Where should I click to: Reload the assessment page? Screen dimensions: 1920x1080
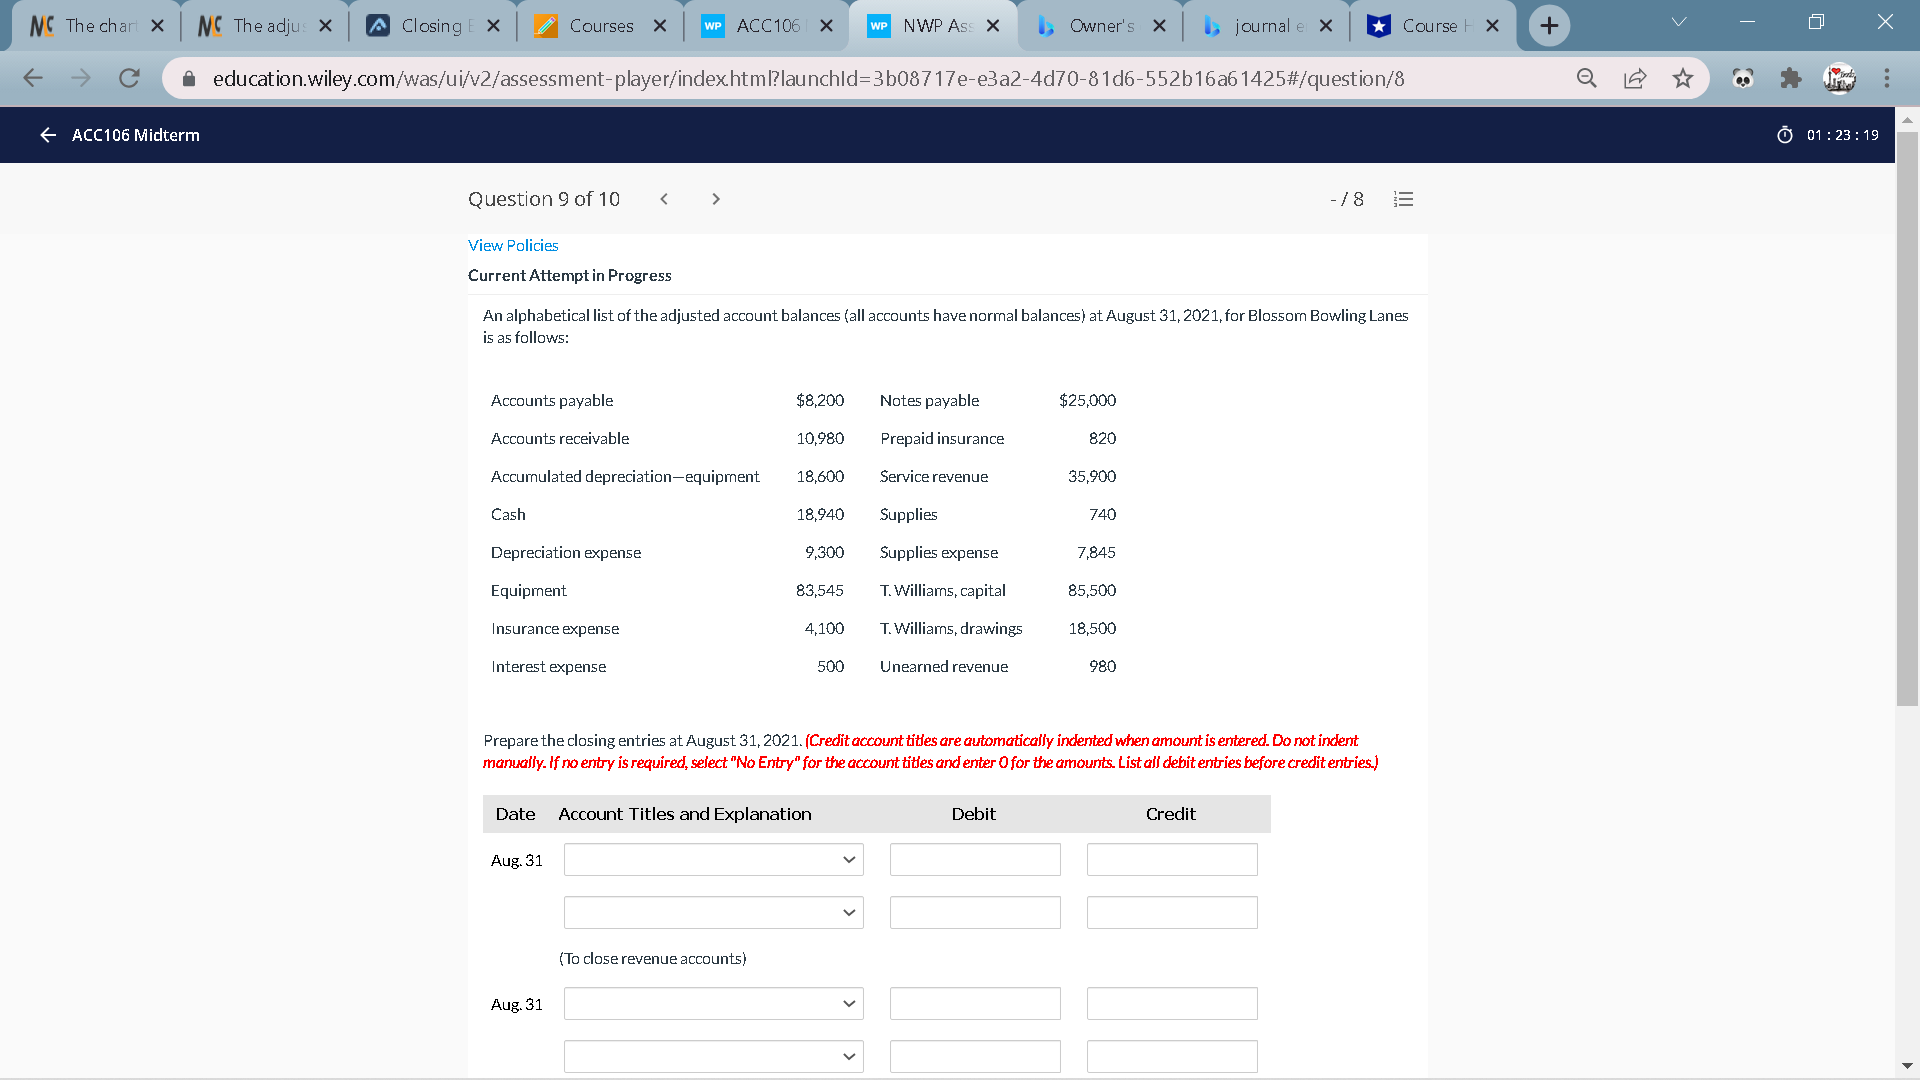(129, 78)
